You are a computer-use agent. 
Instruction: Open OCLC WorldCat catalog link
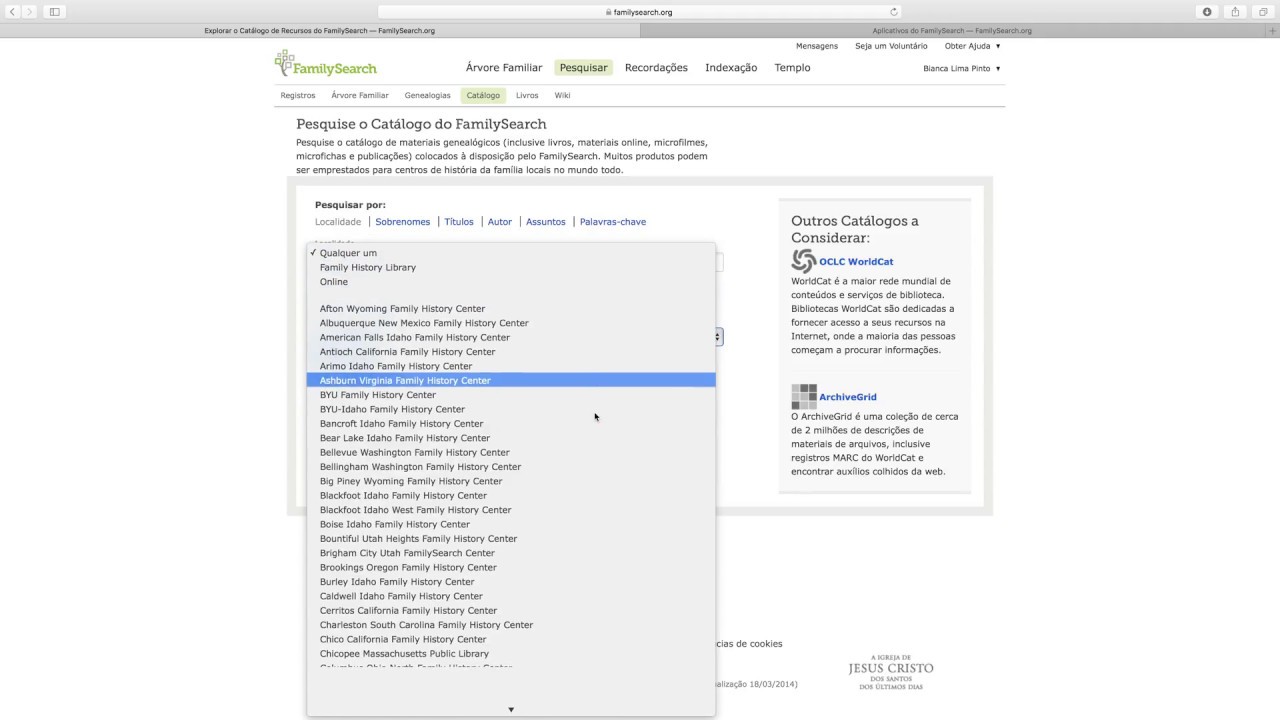click(856, 262)
